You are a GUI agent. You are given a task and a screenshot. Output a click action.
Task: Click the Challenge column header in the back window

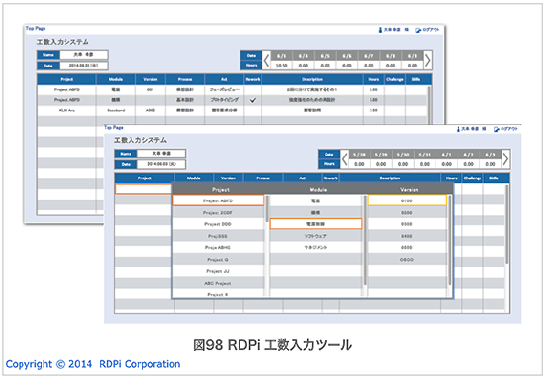(x=394, y=79)
